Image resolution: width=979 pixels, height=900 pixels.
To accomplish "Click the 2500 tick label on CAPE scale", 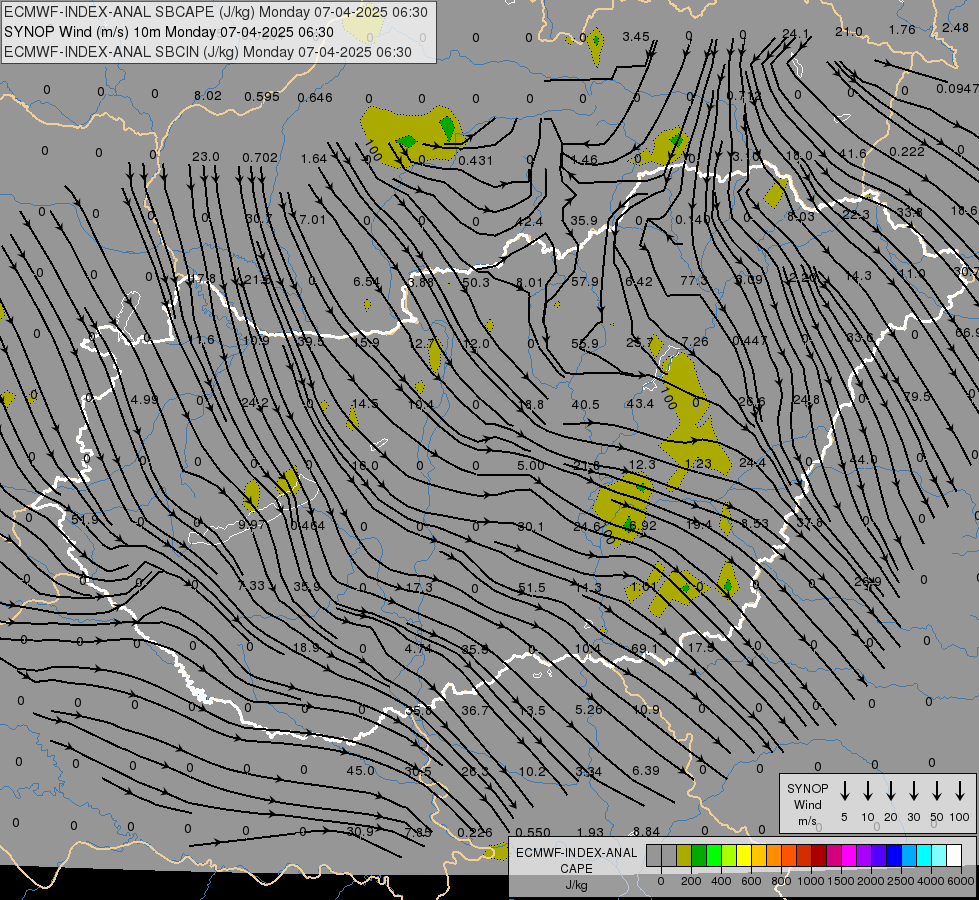I will pyautogui.click(x=900, y=881).
